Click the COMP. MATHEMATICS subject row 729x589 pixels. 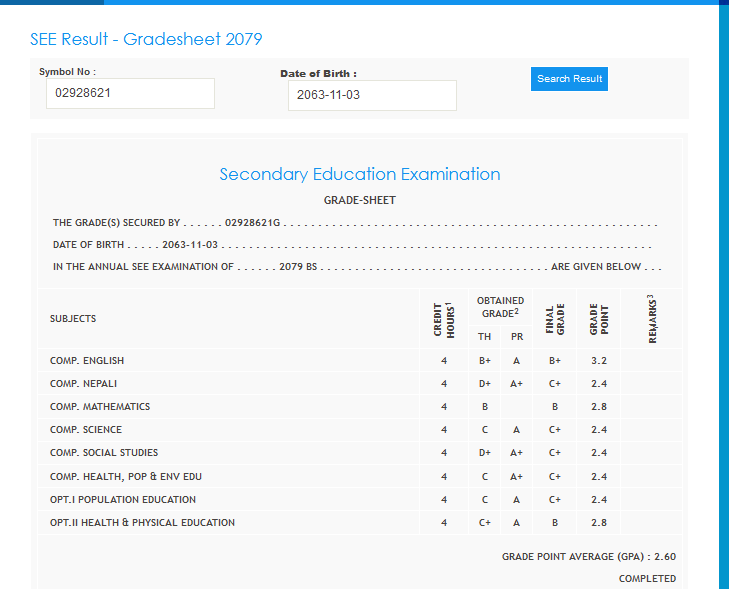pos(100,407)
